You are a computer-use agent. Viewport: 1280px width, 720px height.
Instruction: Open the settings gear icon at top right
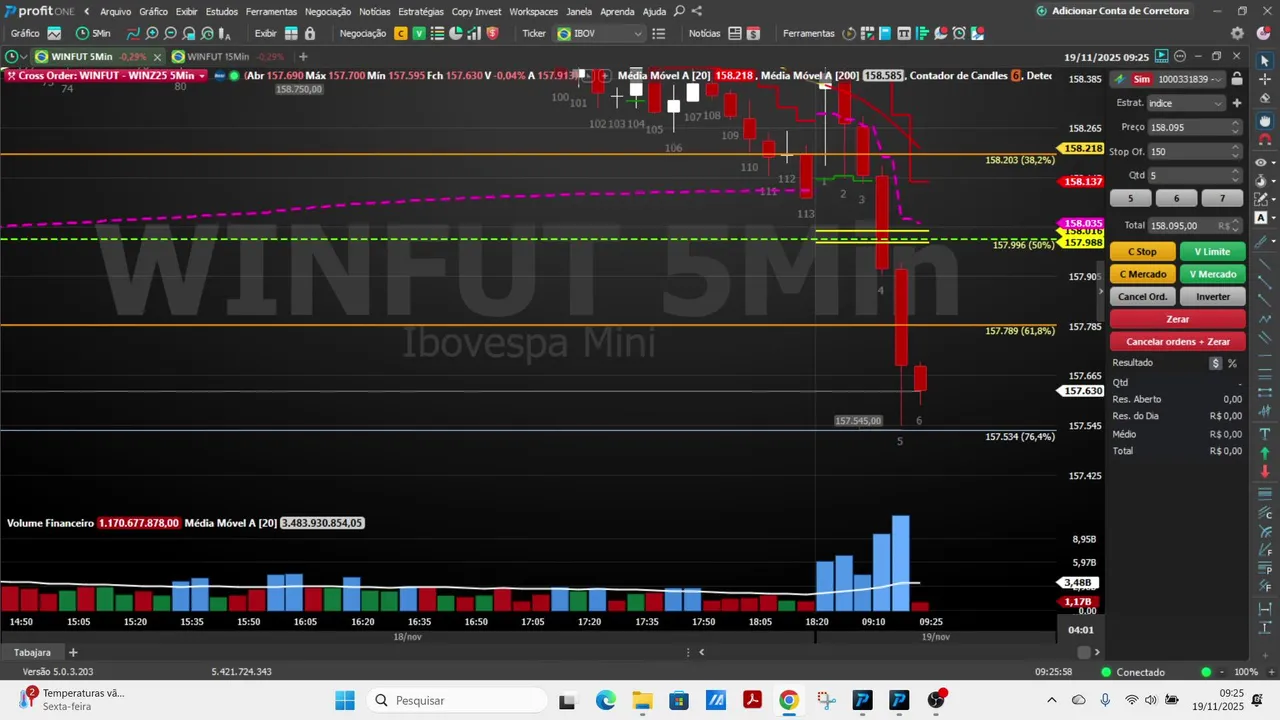click(x=1237, y=33)
